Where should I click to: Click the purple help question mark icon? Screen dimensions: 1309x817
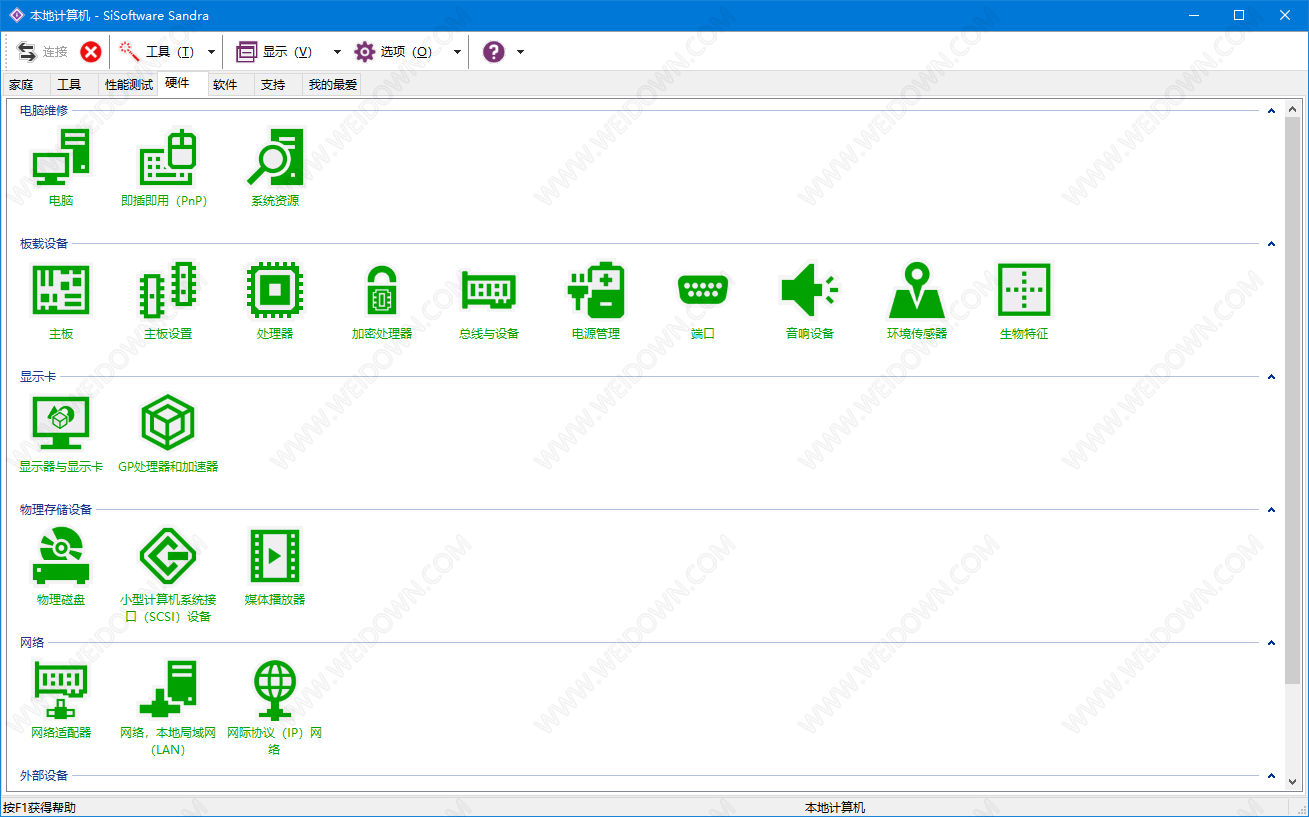click(494, 52)
